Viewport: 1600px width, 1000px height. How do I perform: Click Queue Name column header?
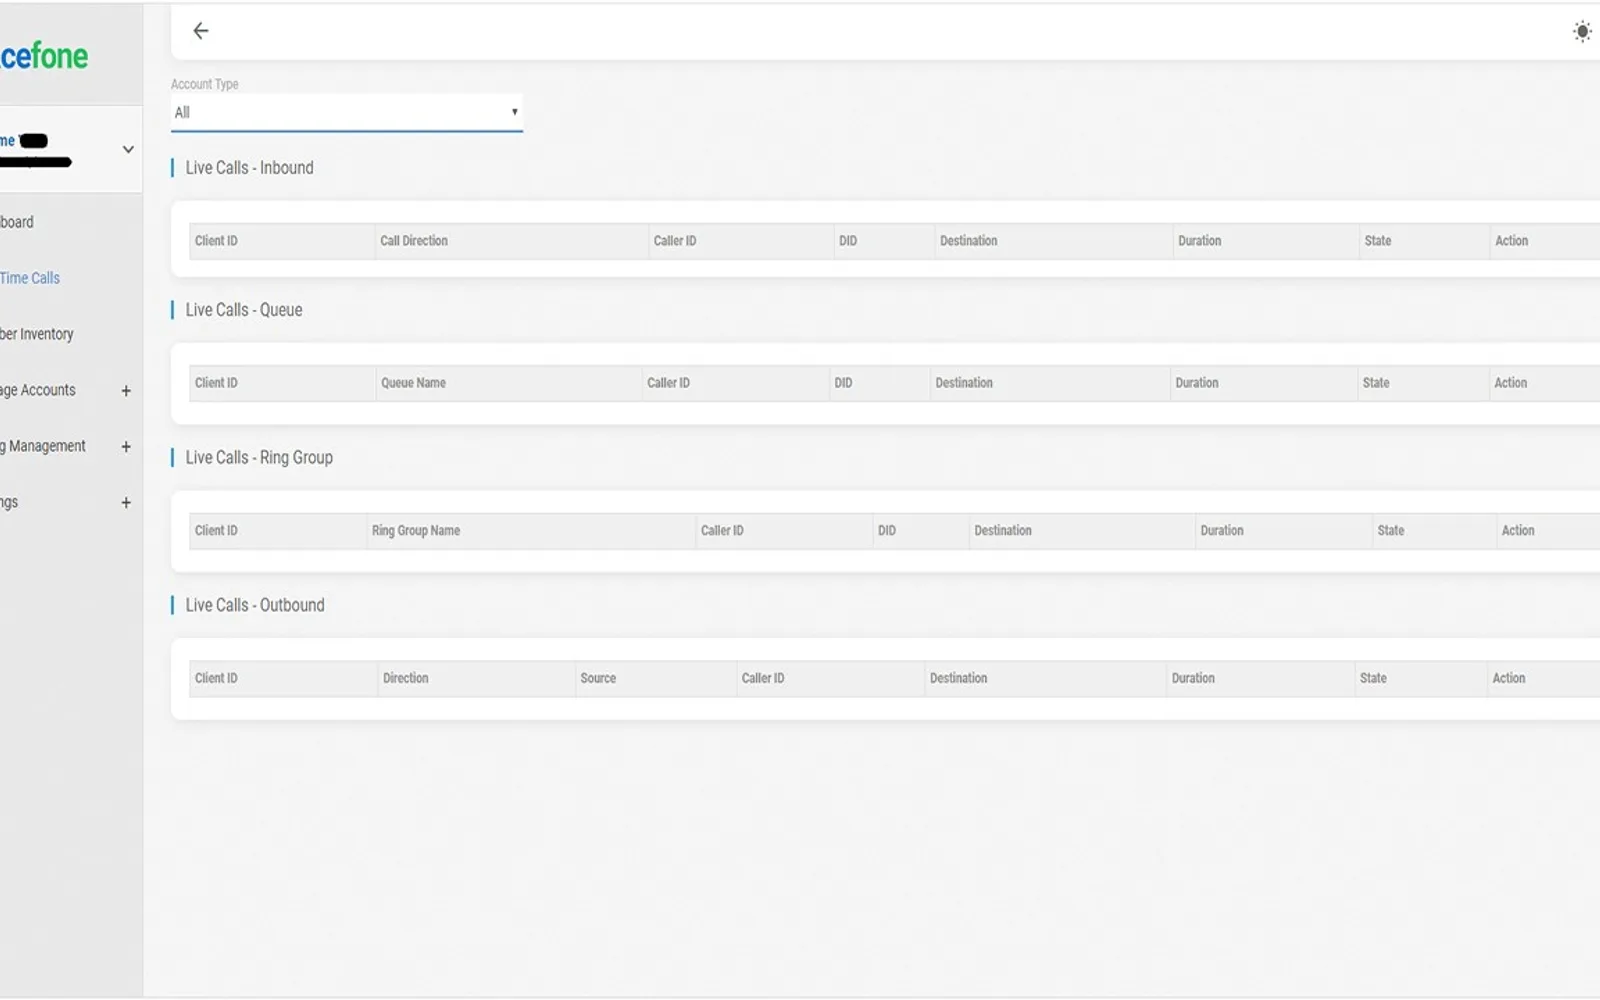click(x=413, y=383)
